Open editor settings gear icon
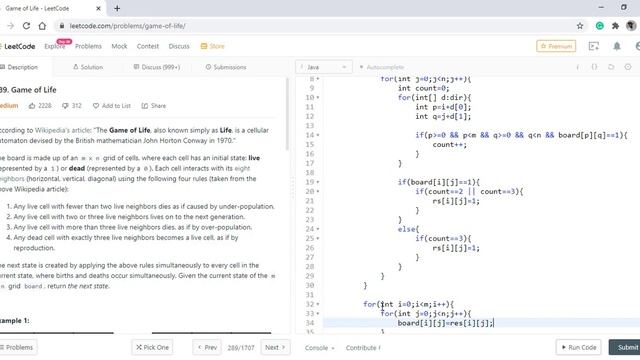 click(628, 67)
